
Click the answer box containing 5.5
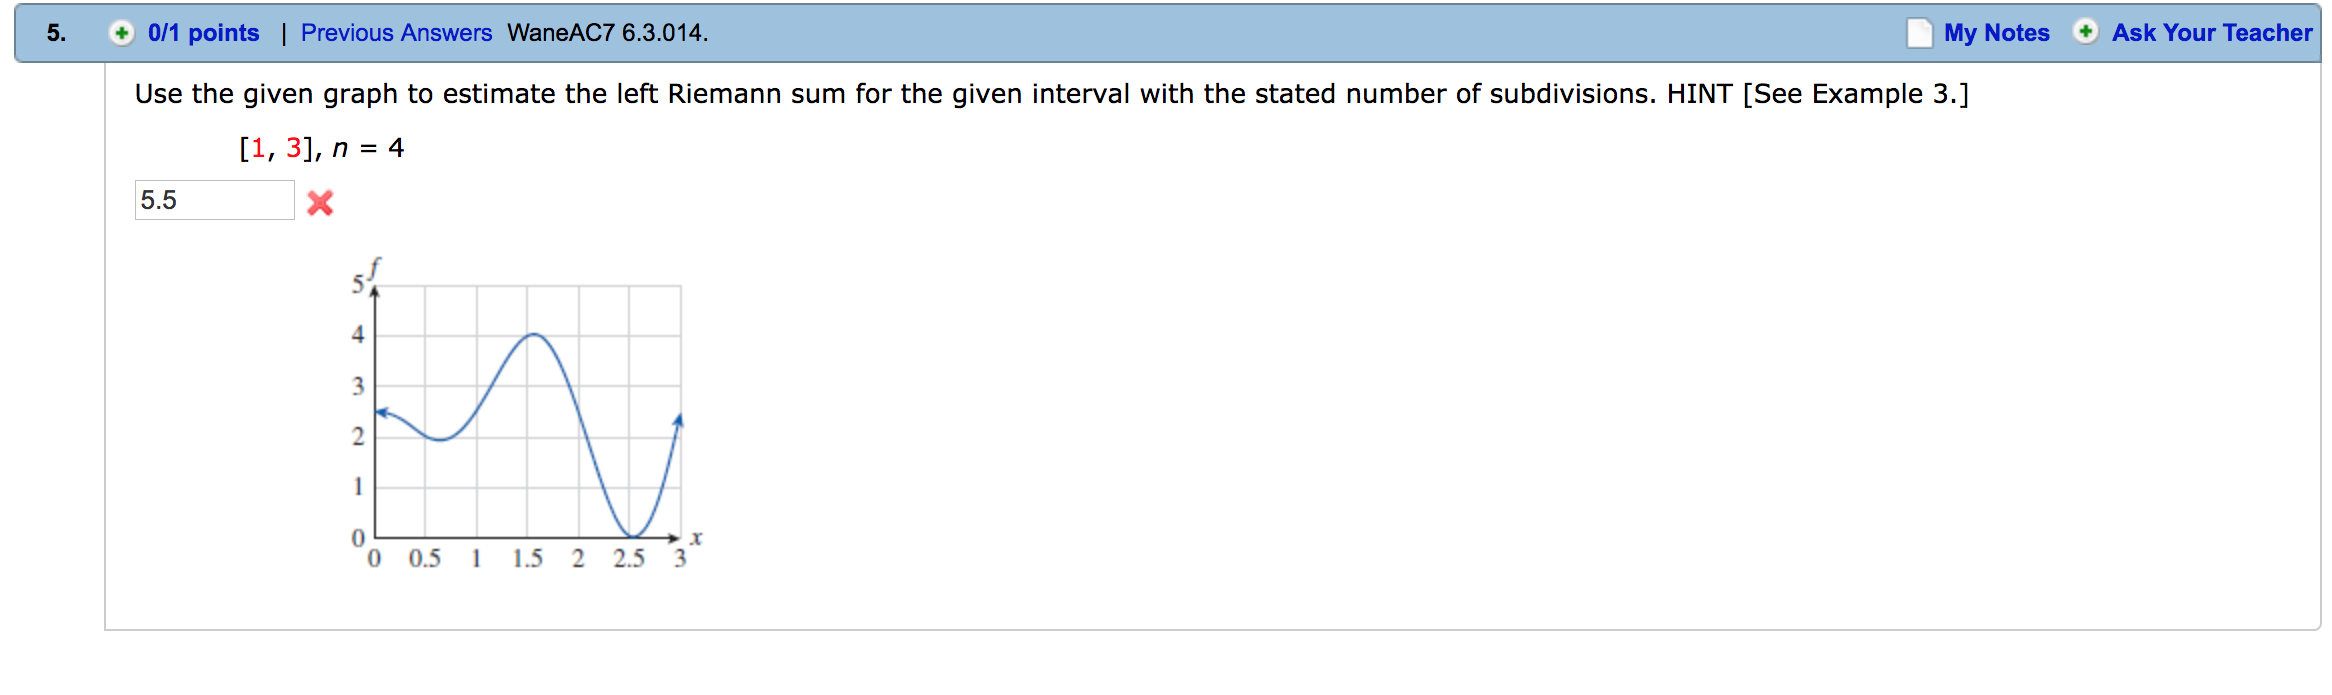pyautogui.click(x=214, y=200)
